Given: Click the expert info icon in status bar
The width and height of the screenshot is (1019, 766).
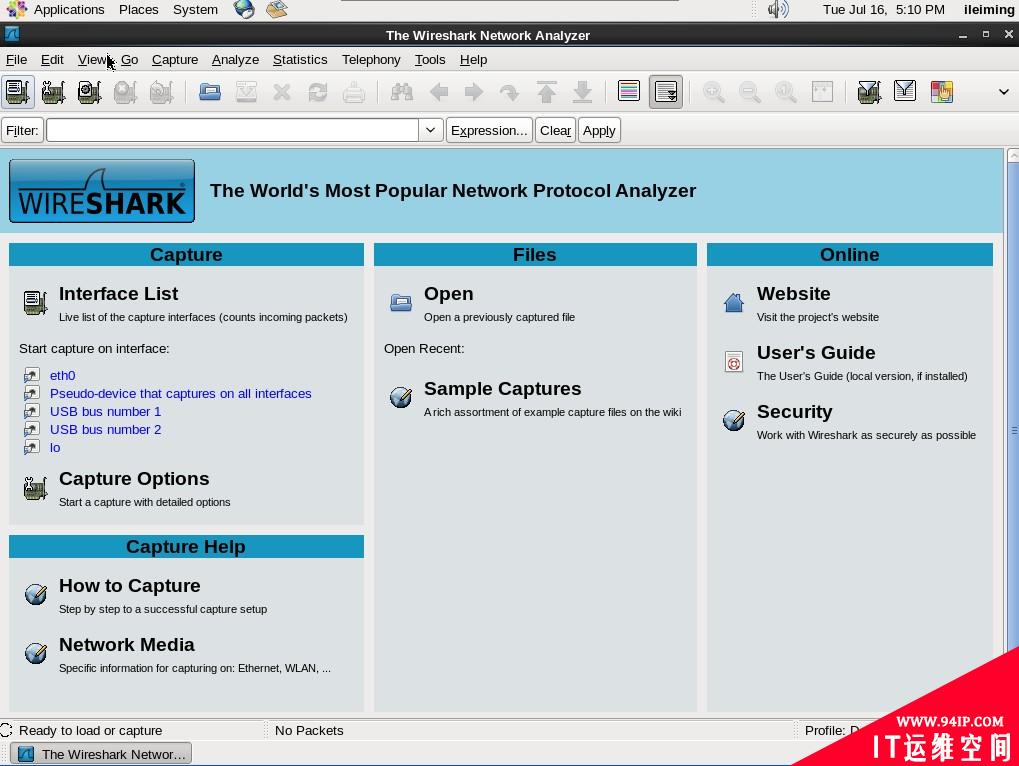Looking at the screenshot, I should (6, 730).
